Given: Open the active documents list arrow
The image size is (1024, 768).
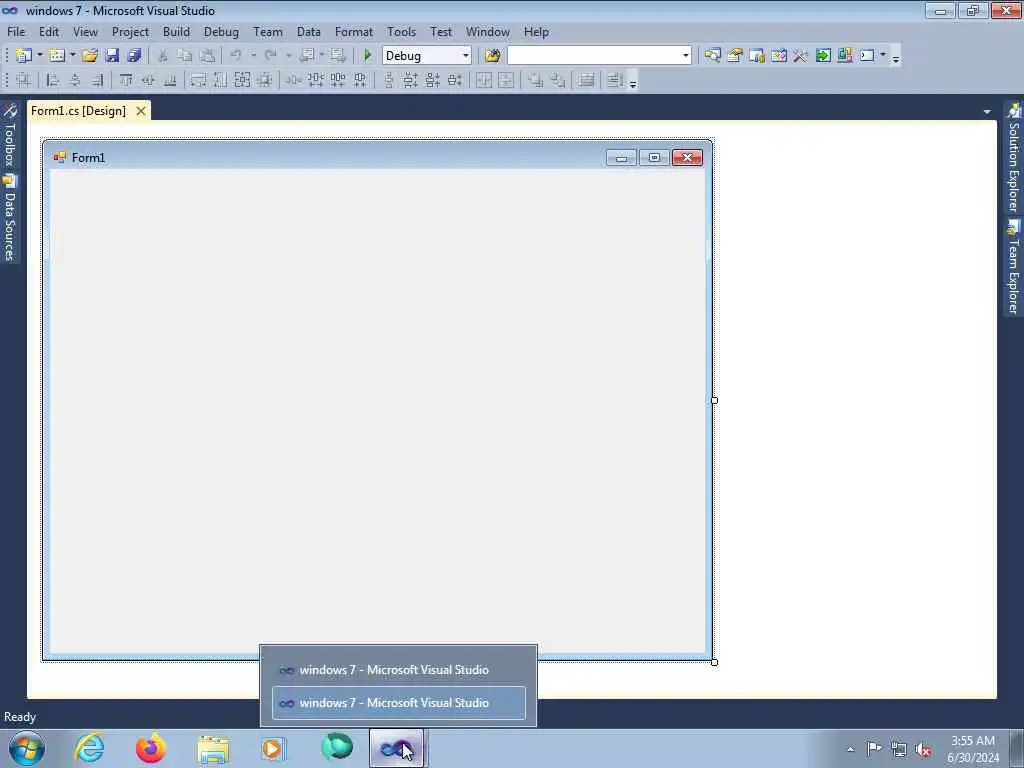Looking at the screenshot, I should tap(987, 112).
